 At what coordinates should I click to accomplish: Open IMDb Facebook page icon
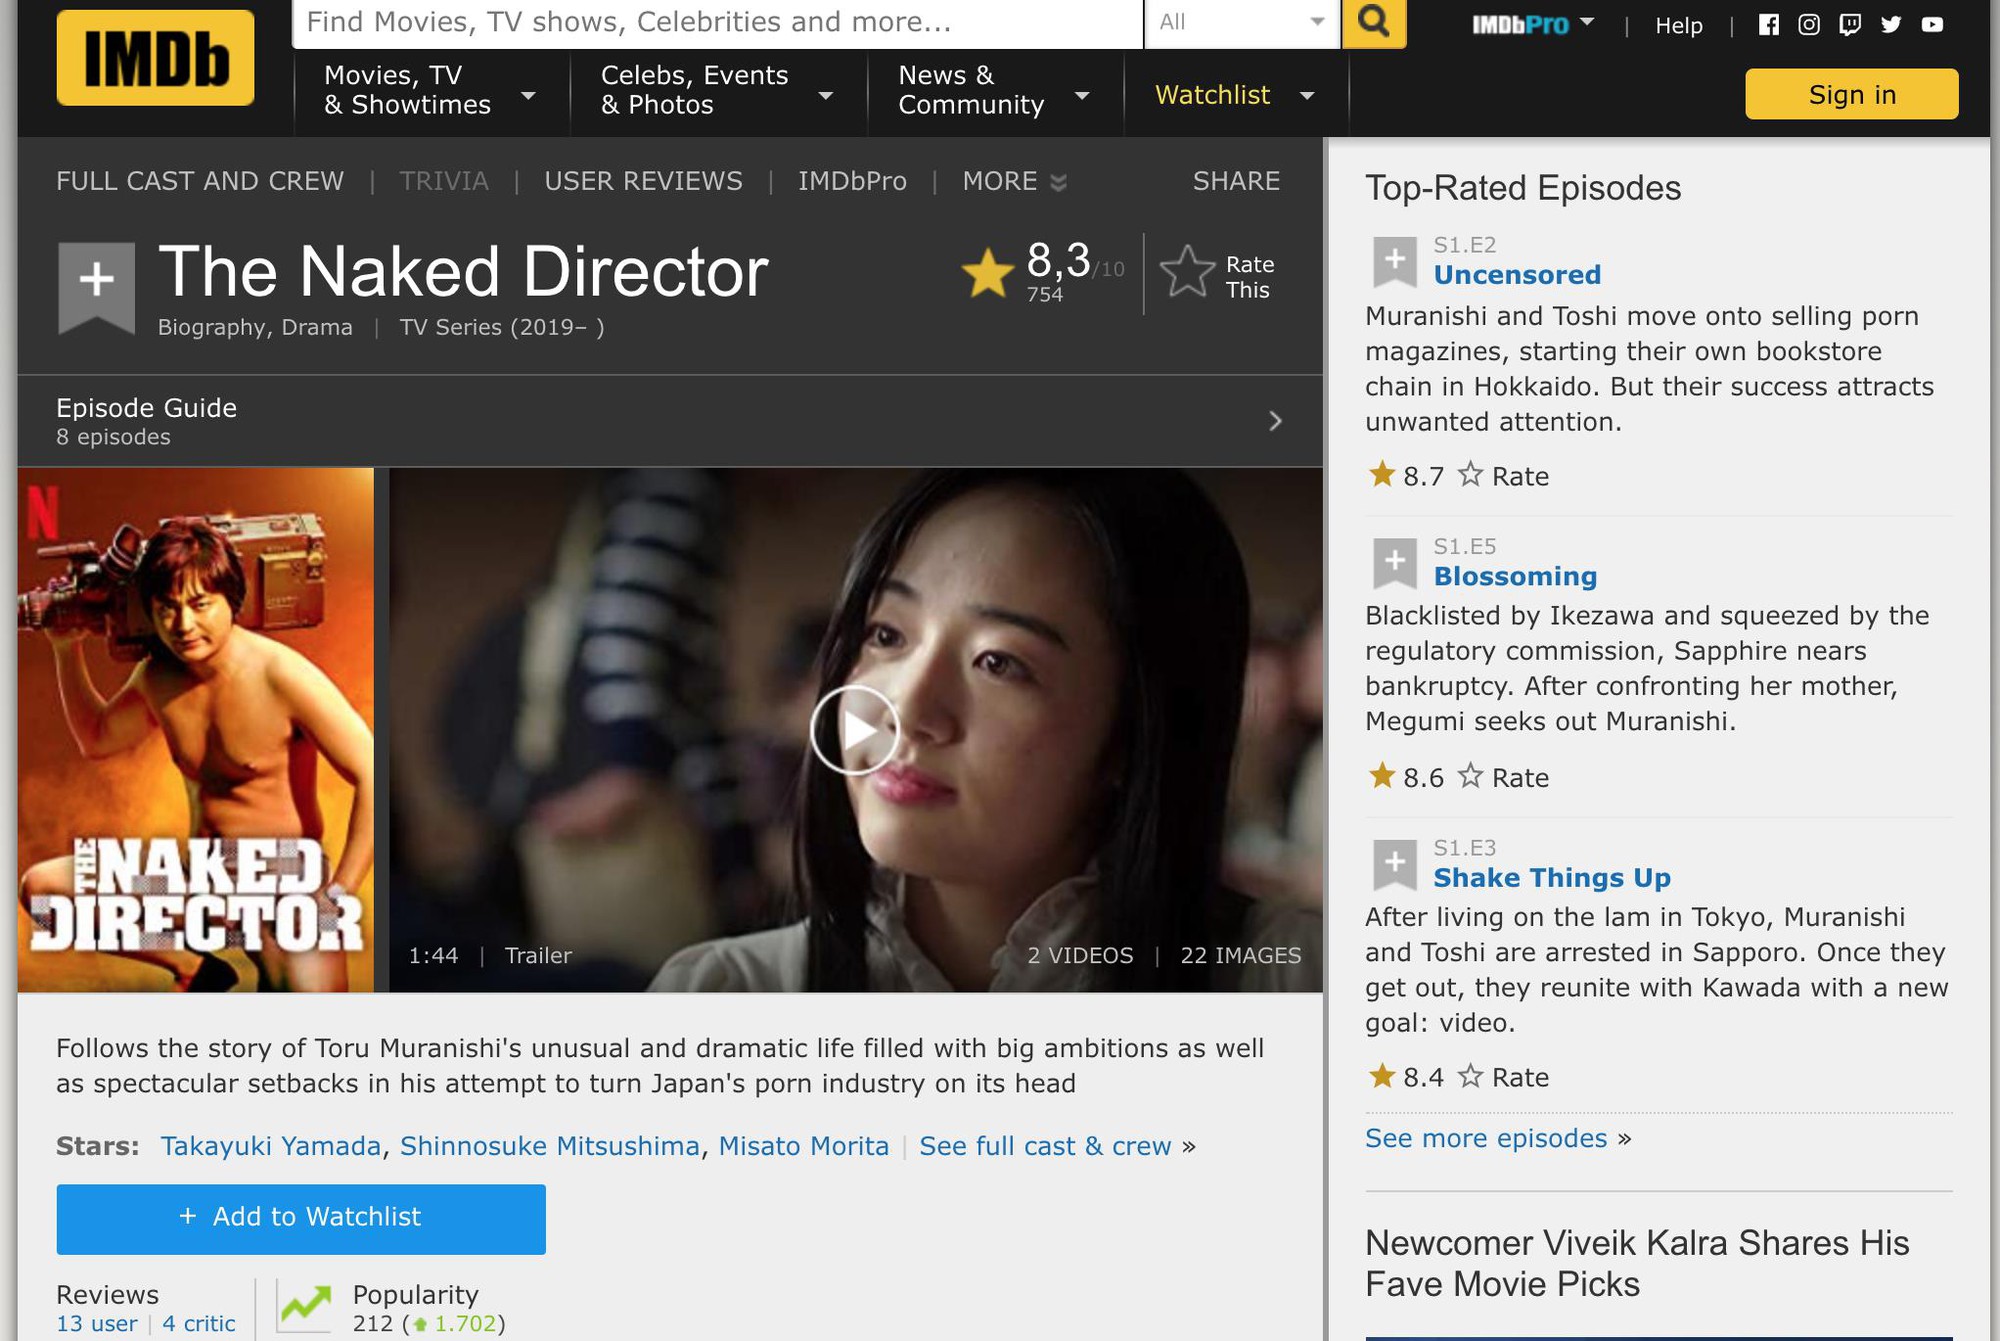tap(1768, 25)
